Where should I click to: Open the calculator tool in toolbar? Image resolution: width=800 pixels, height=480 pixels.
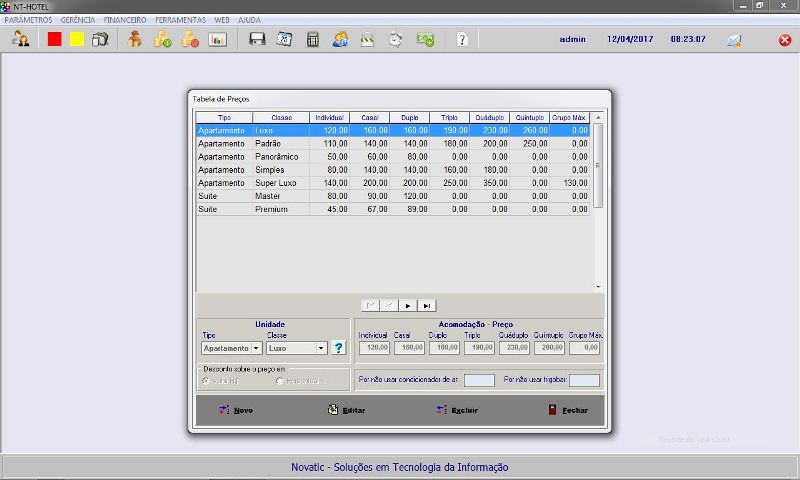(x=313, y=40)
